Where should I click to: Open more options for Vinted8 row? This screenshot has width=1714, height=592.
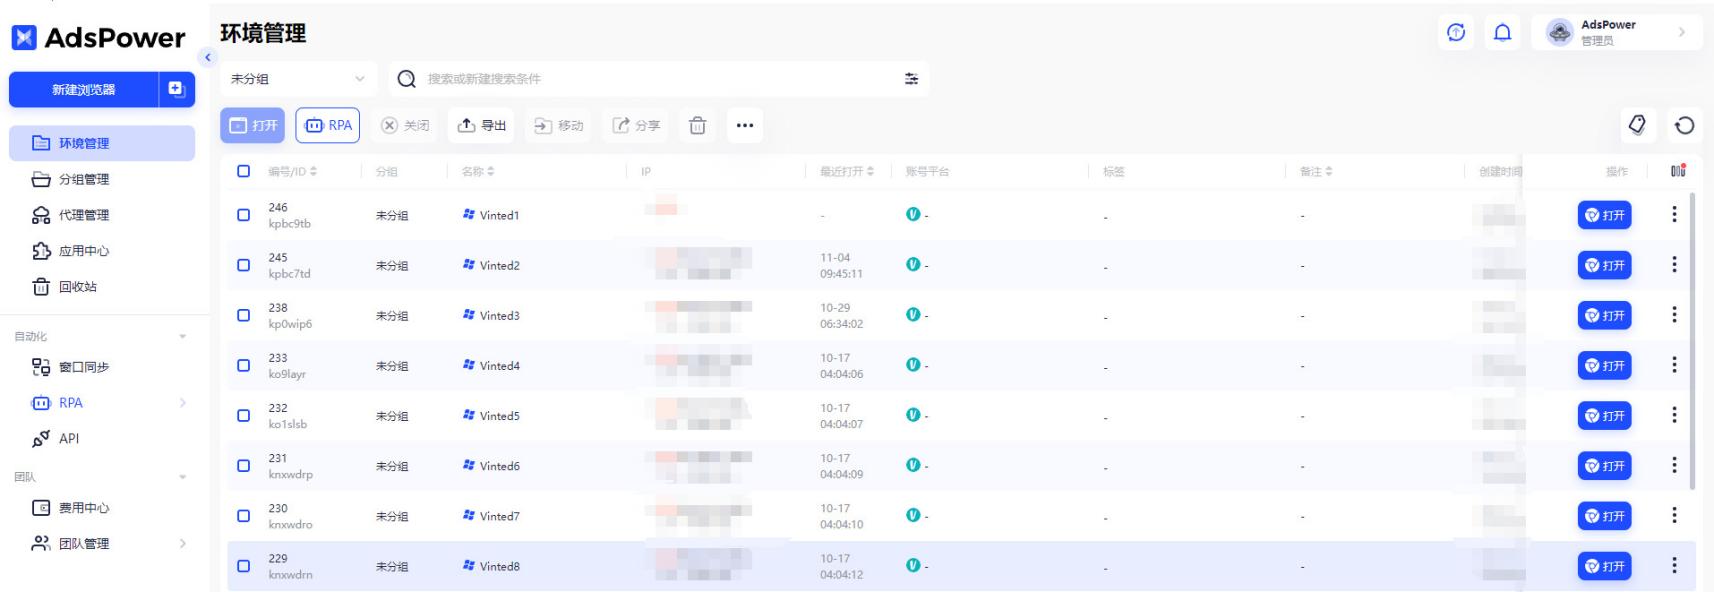click(1674, 565)
